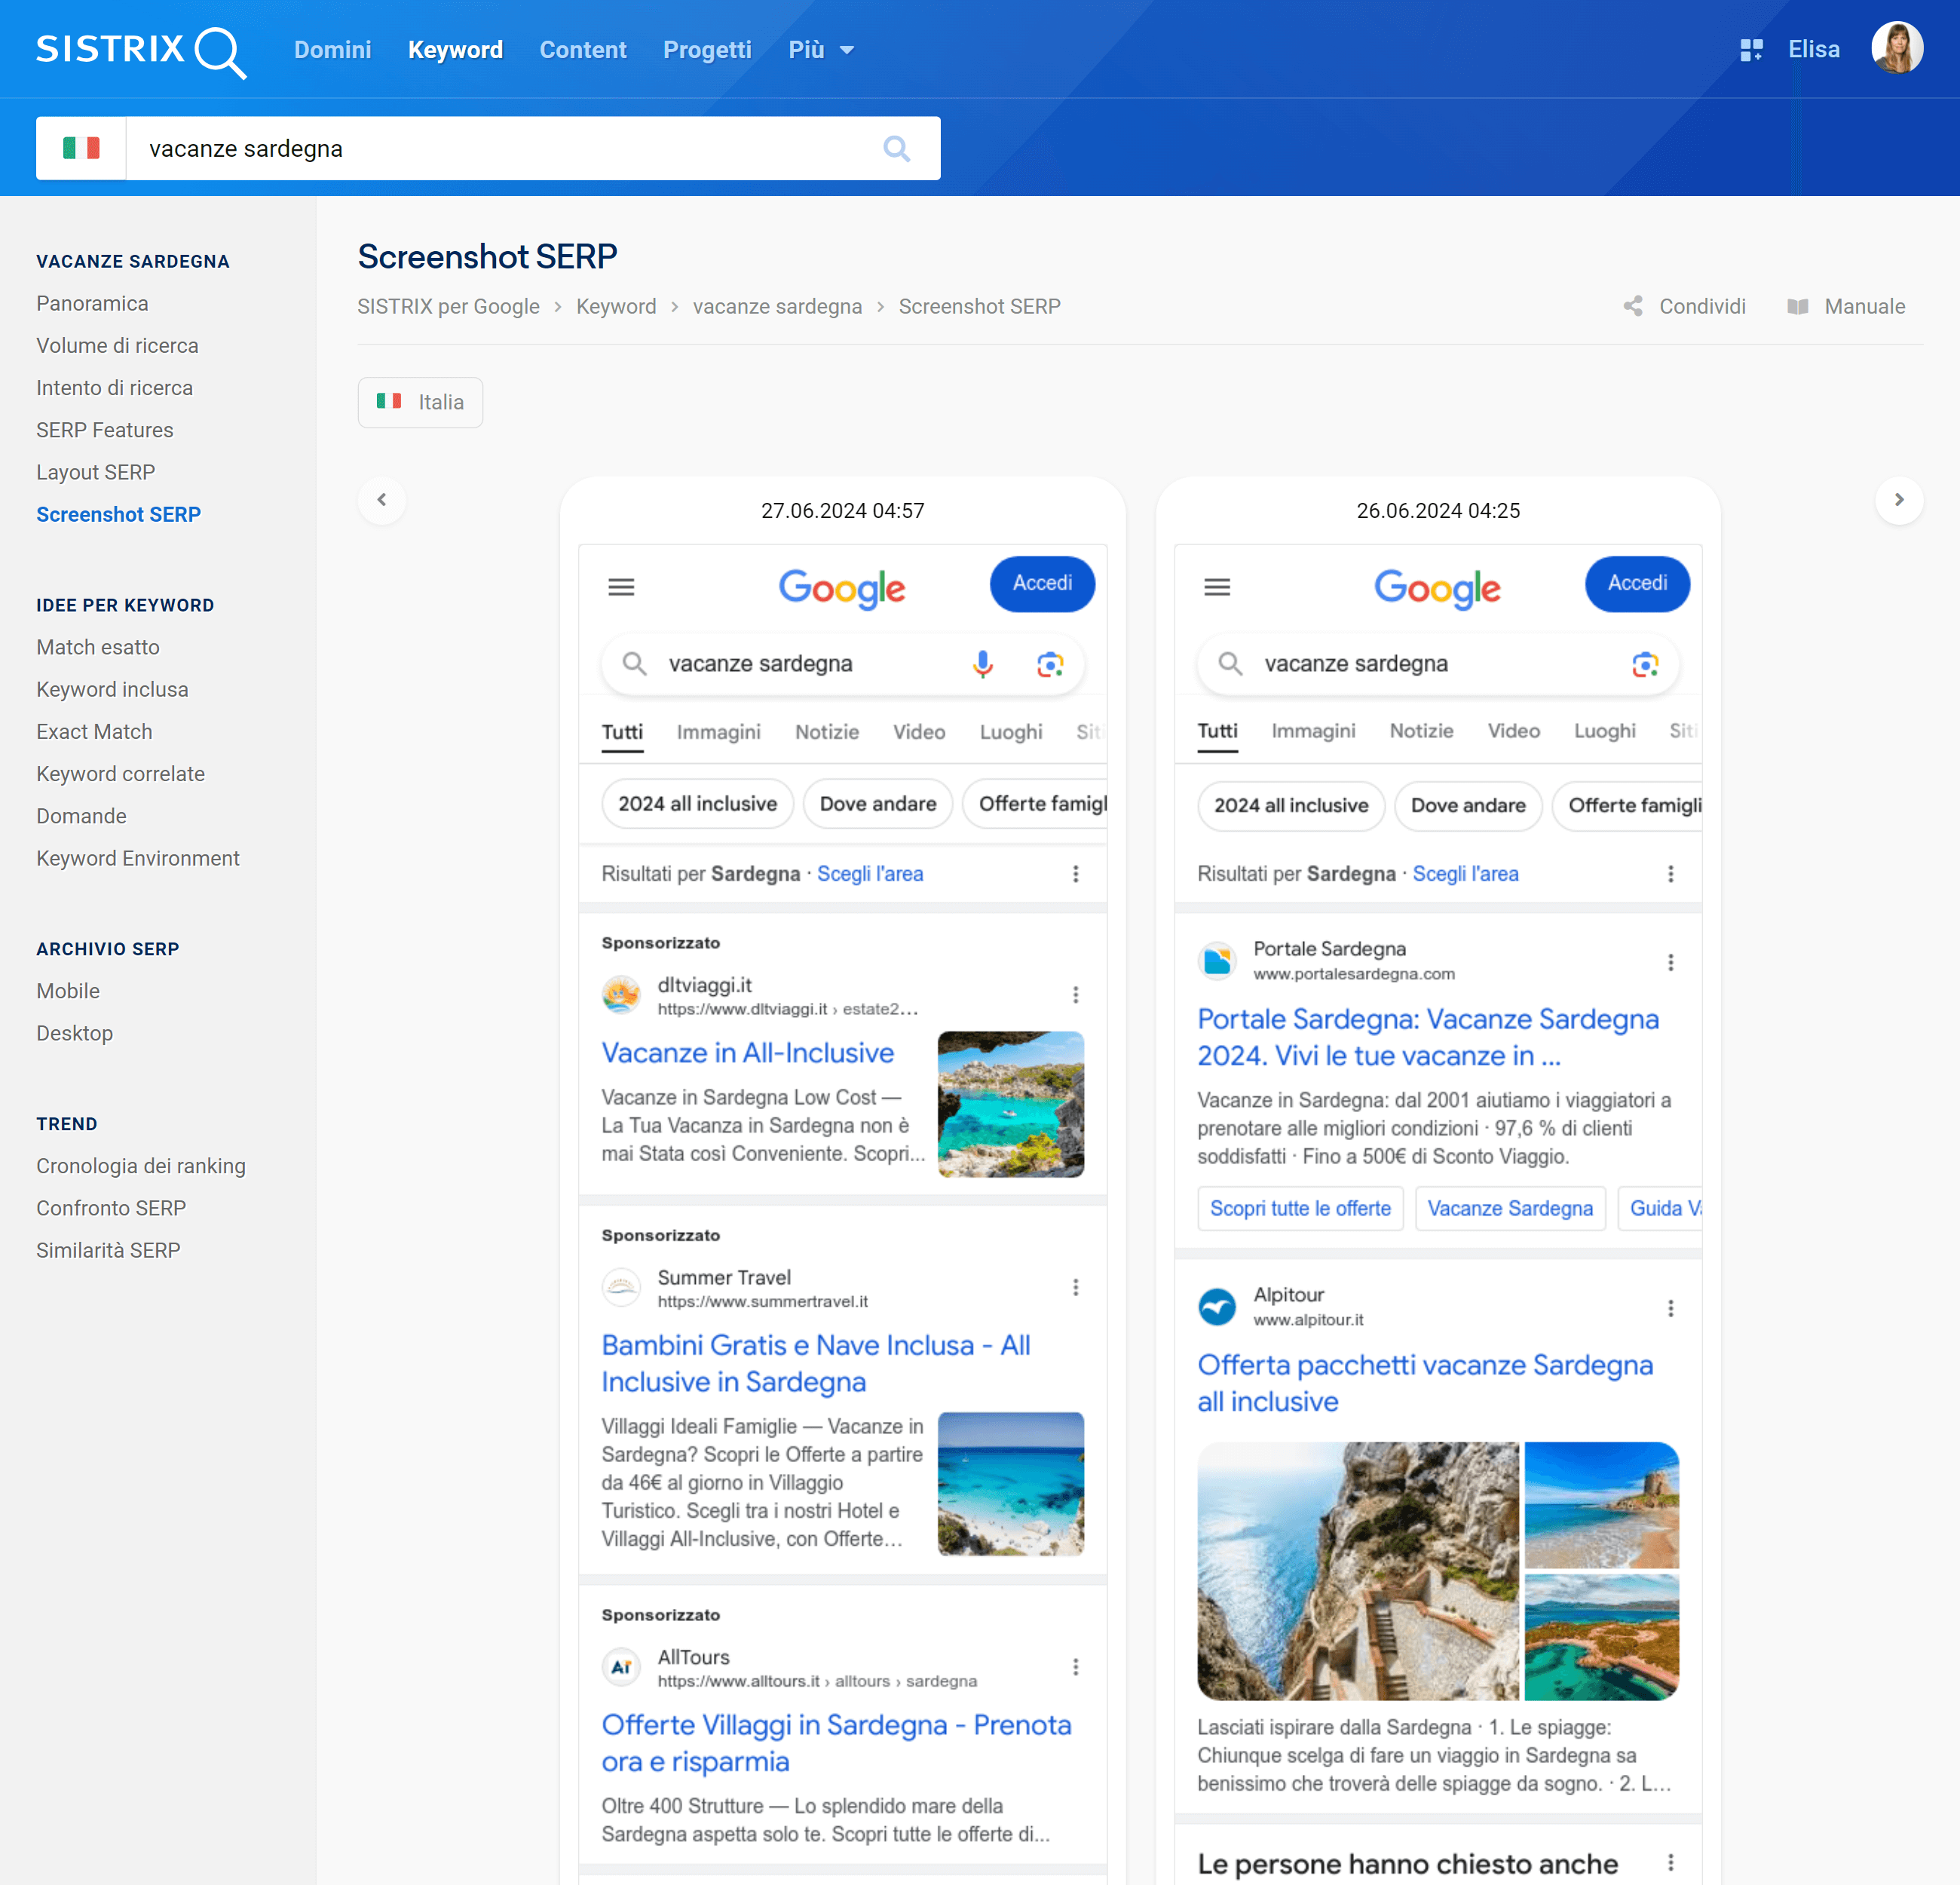Click the magnifier icon in the 26.06.2024 Google search box
The image size is (1960, 1885).
[1229, 664]
